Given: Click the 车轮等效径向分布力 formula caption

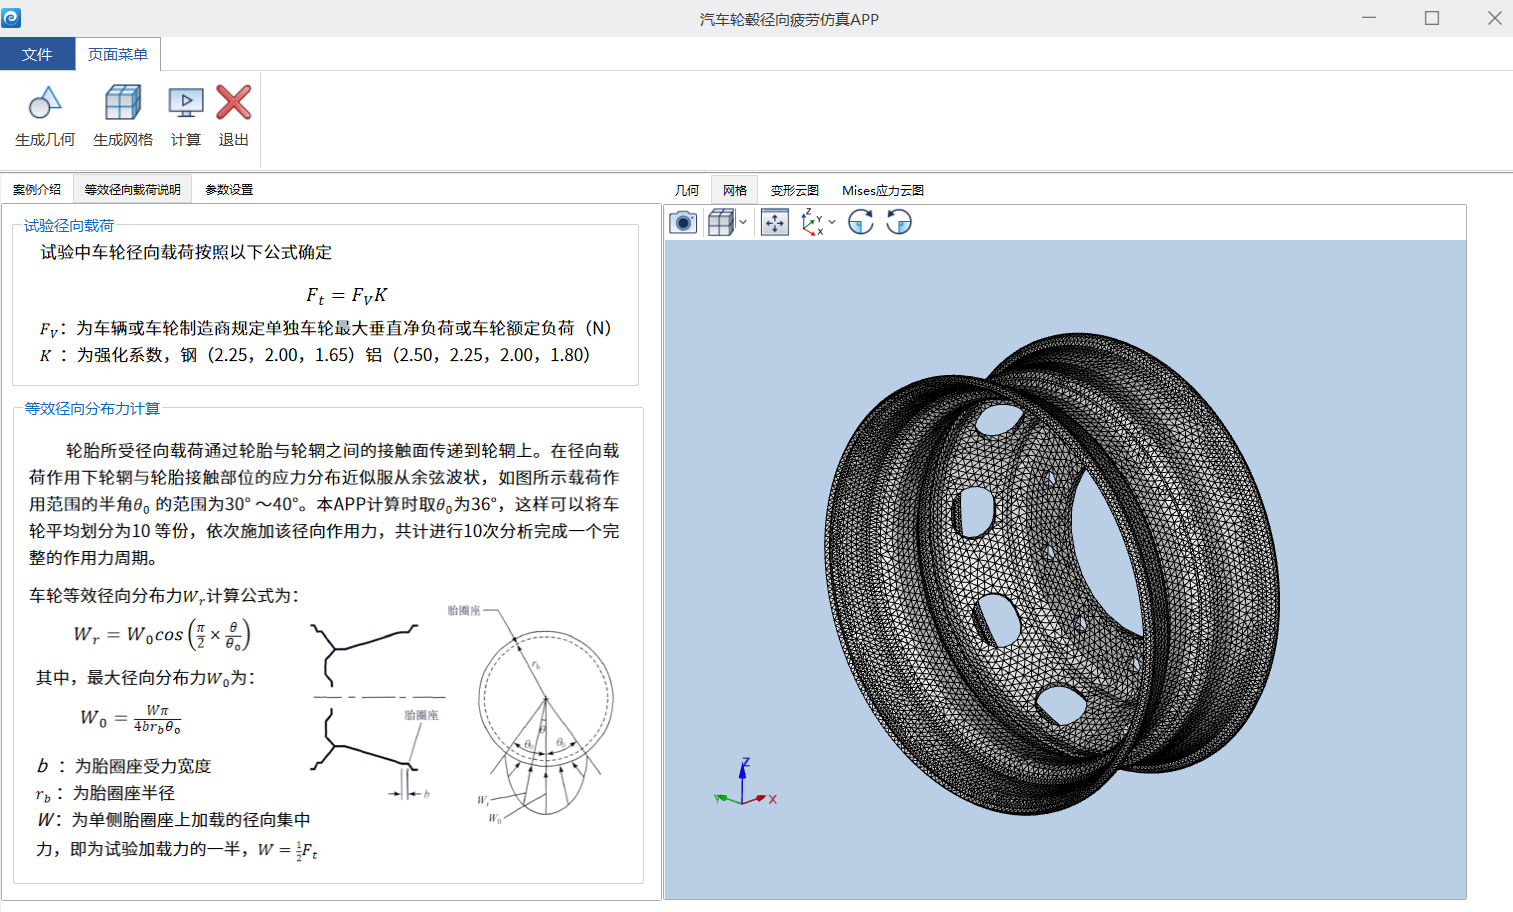Looking at the screenshot, I should click(164, 596).
